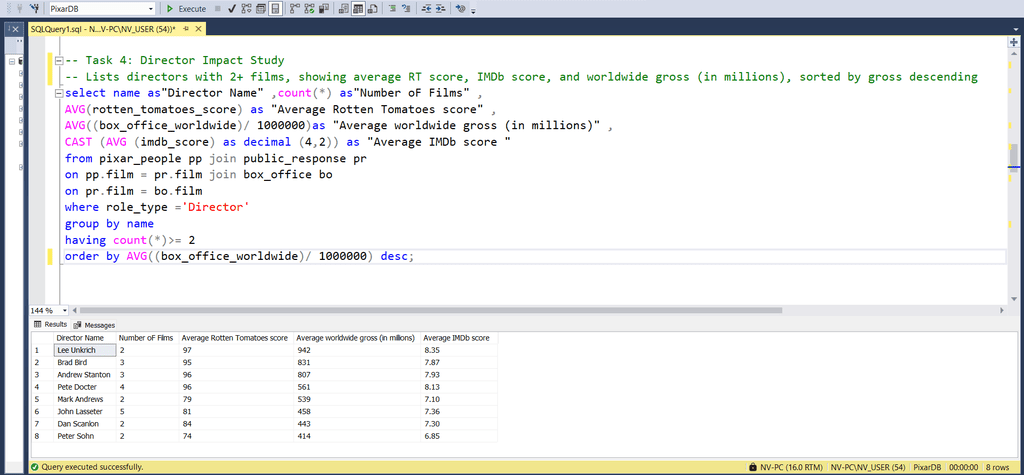Screen dimensions: 1024x475
Task: Open the PixarDB database dropdown
Action: click(x=149, y=9)
